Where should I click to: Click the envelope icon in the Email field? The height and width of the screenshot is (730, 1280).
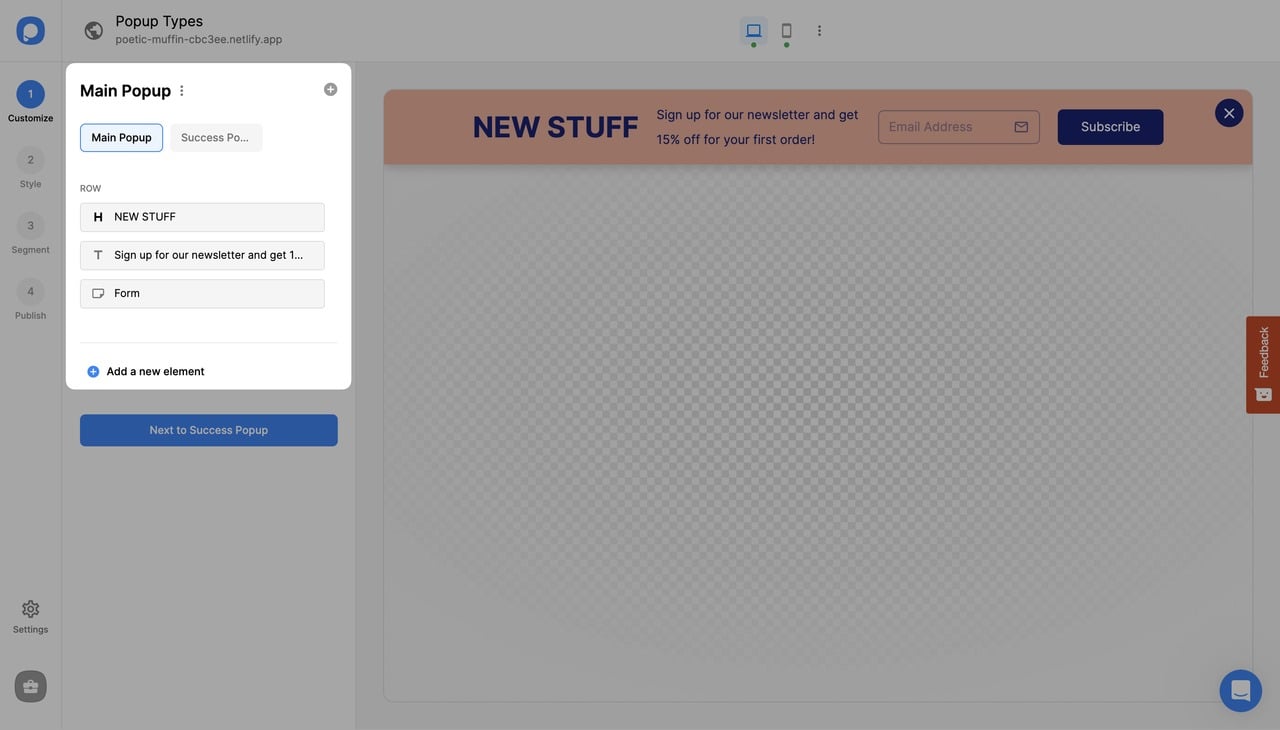click(x=1019, y=125)
